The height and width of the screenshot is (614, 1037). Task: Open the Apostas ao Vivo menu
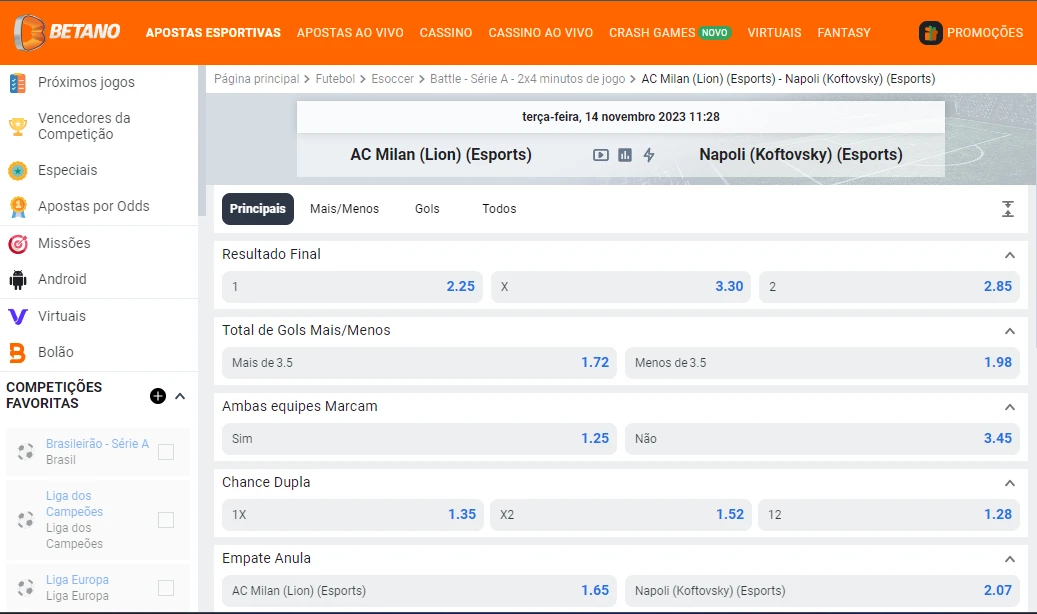point(350,33)
